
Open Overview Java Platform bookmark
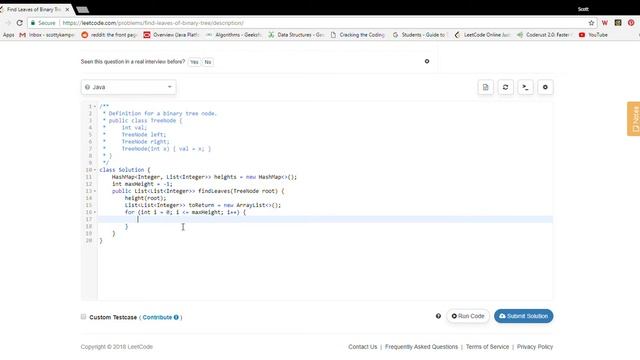tap(171, 35)
